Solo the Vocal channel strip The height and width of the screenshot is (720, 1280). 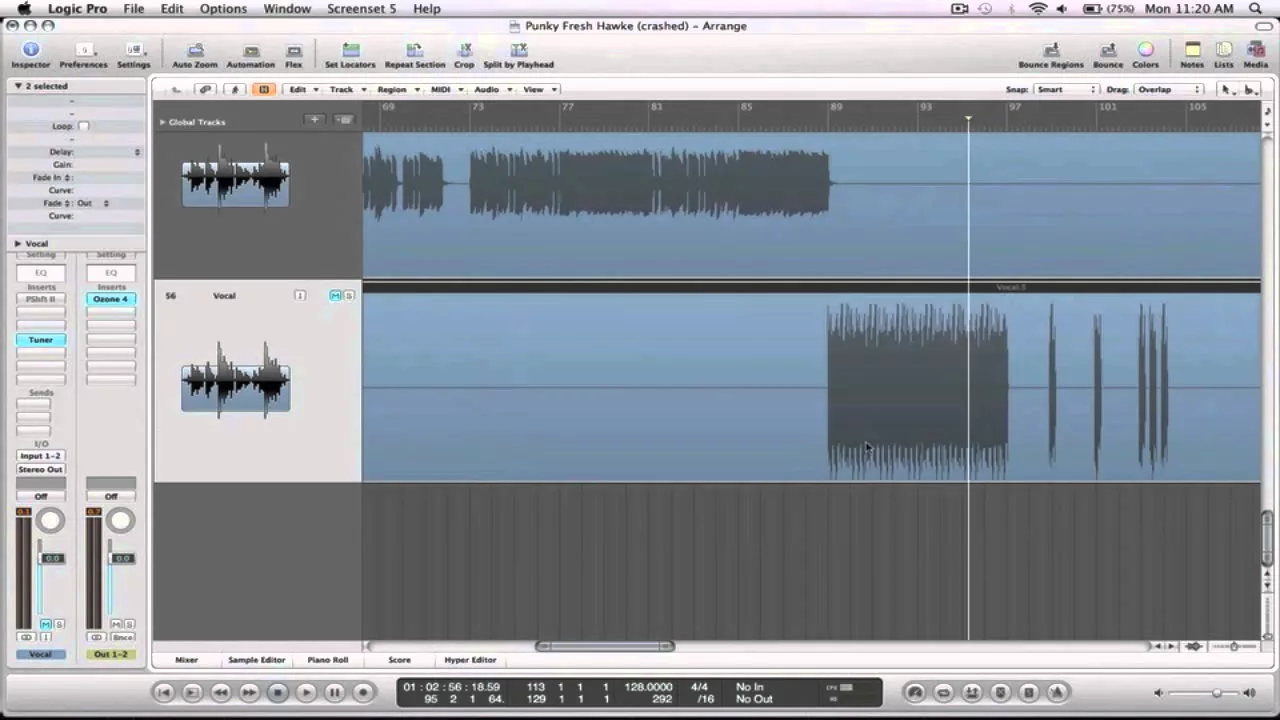coord(59,624)
